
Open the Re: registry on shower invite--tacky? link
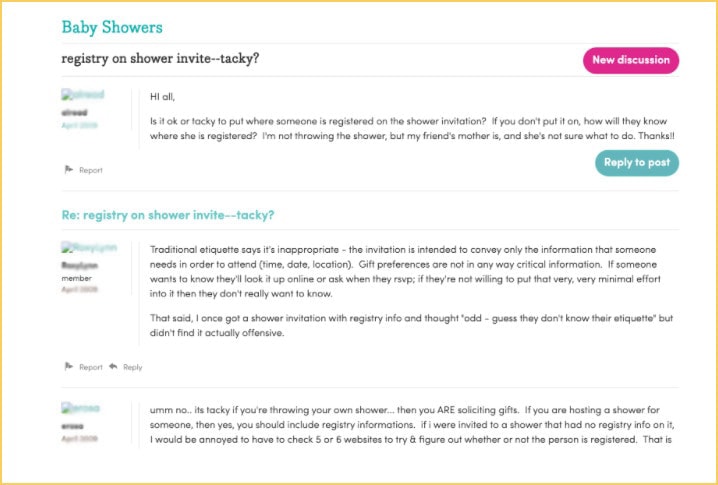(x=168, y=215)
